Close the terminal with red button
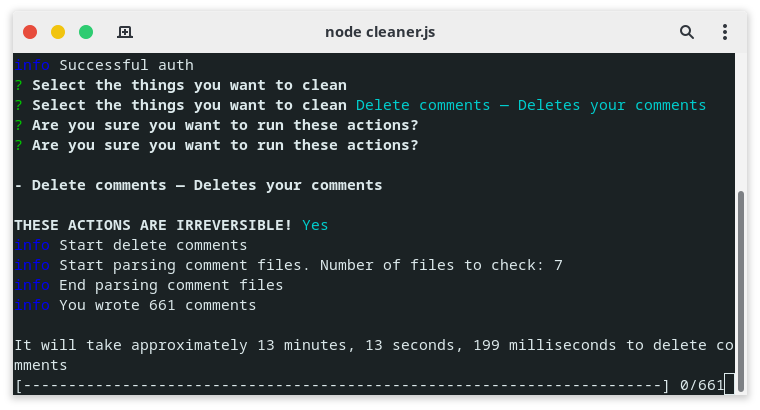The image size is (760, 410). (30, 32)
